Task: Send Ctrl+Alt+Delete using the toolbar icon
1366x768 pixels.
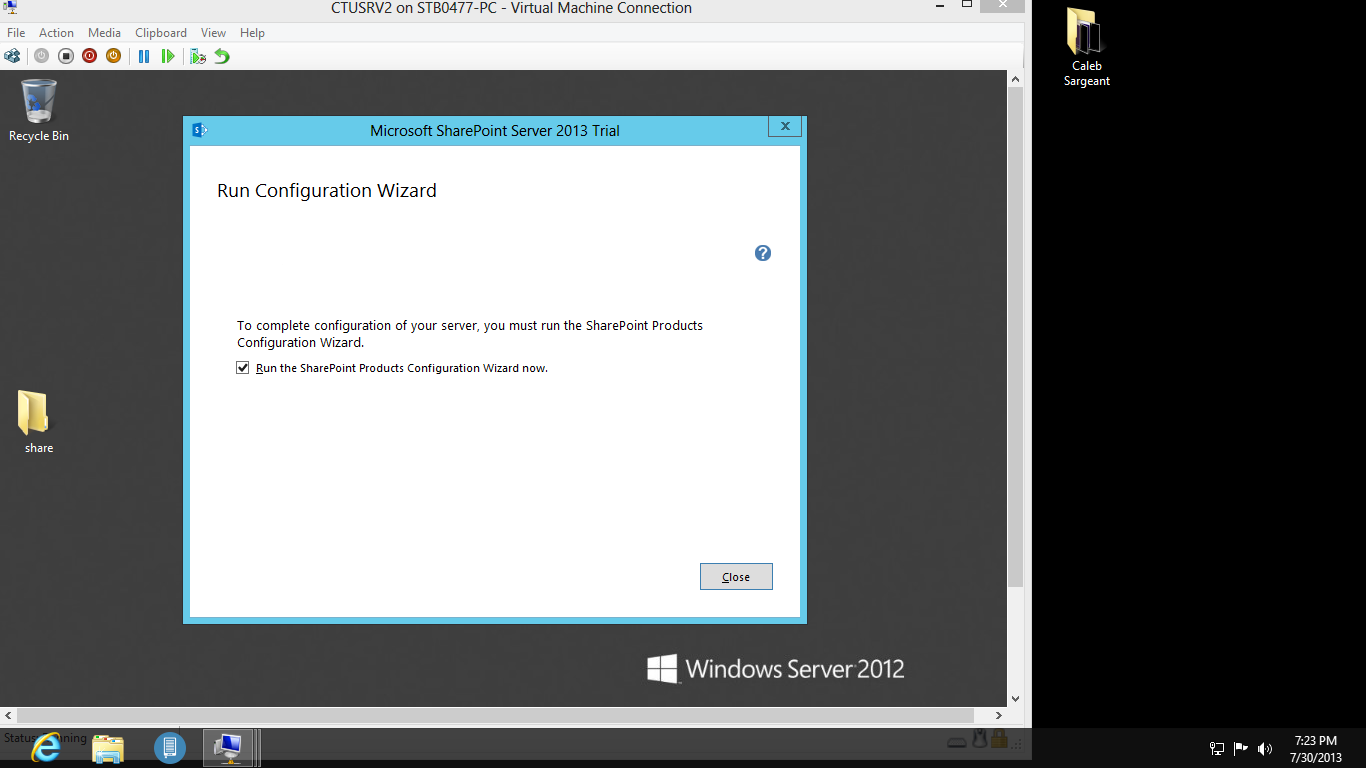Action: click(x=12, y=56)
